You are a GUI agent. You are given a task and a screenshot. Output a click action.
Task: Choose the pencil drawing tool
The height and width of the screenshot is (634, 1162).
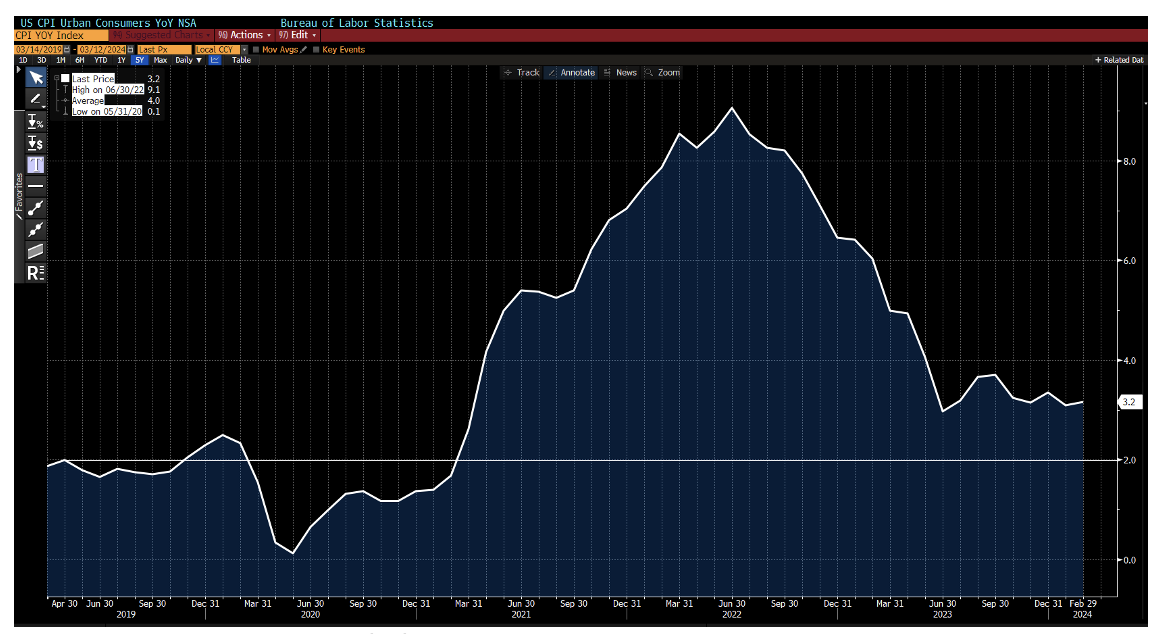pos(35,98)
